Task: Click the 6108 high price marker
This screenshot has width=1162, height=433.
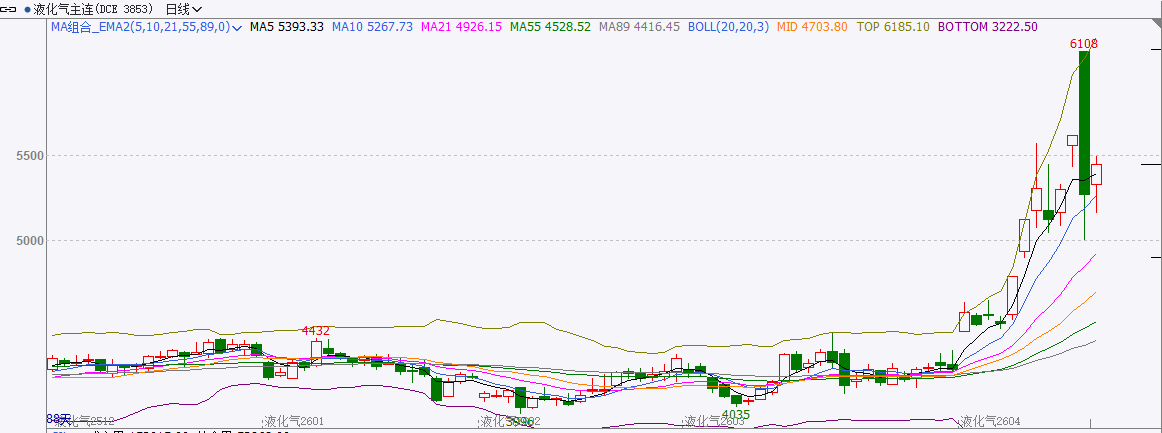Action: (1083, 43)
